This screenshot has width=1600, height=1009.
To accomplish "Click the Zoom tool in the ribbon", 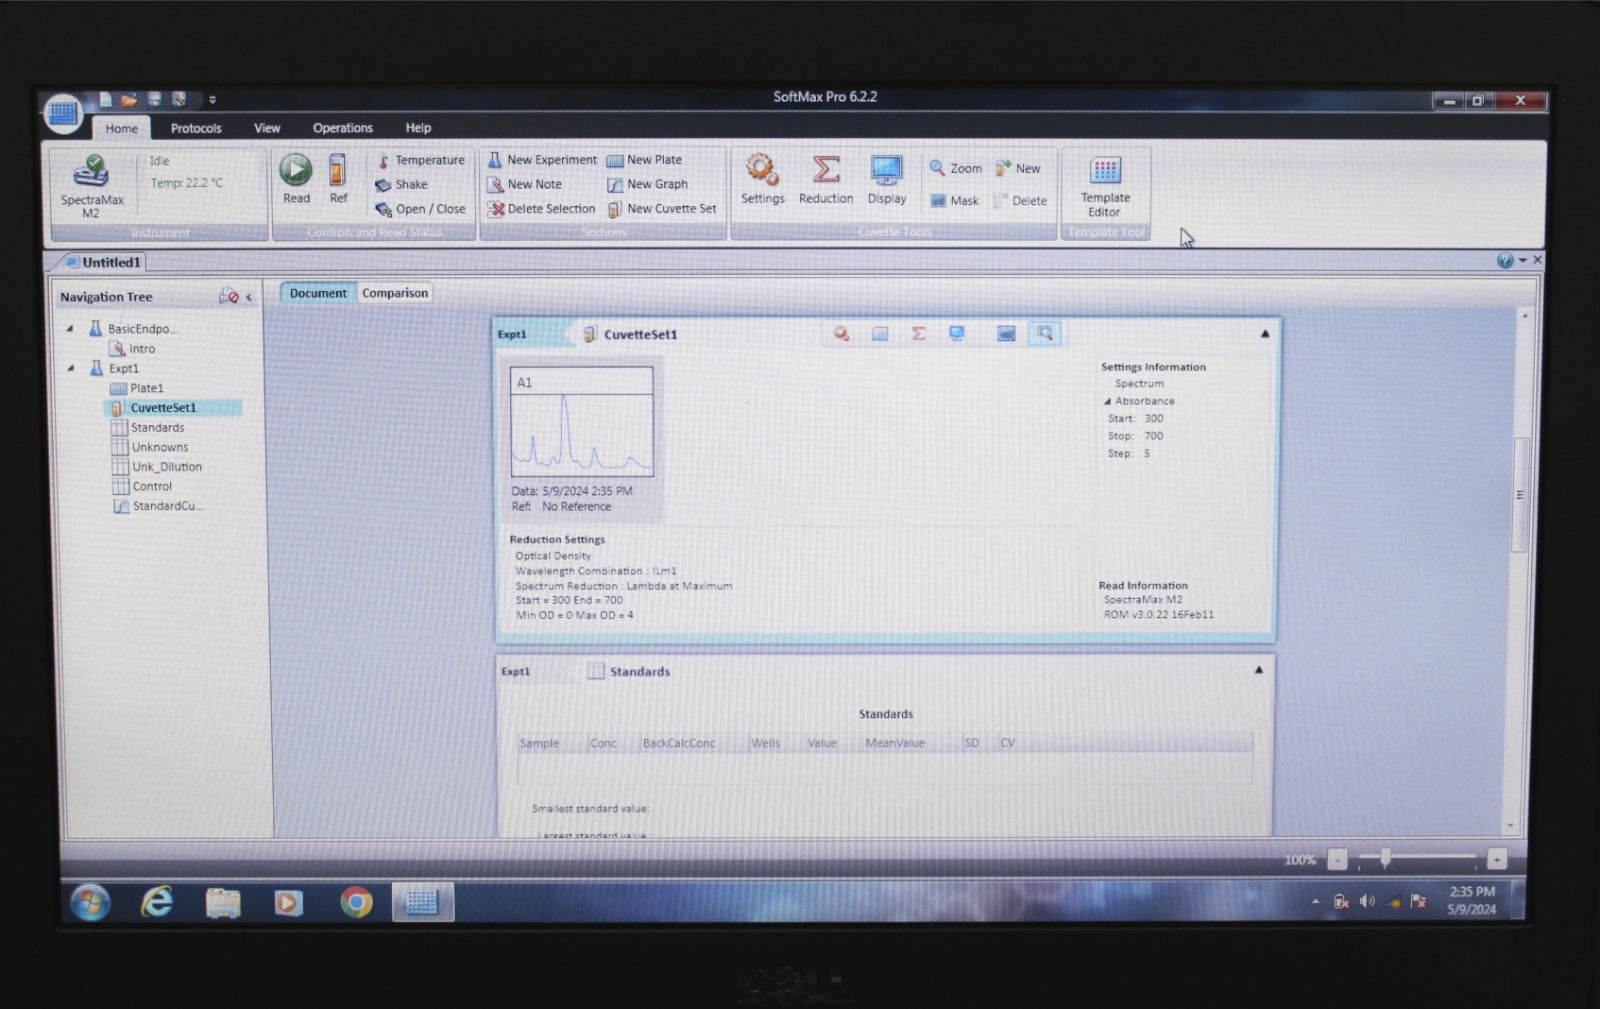I will [956, 168].
